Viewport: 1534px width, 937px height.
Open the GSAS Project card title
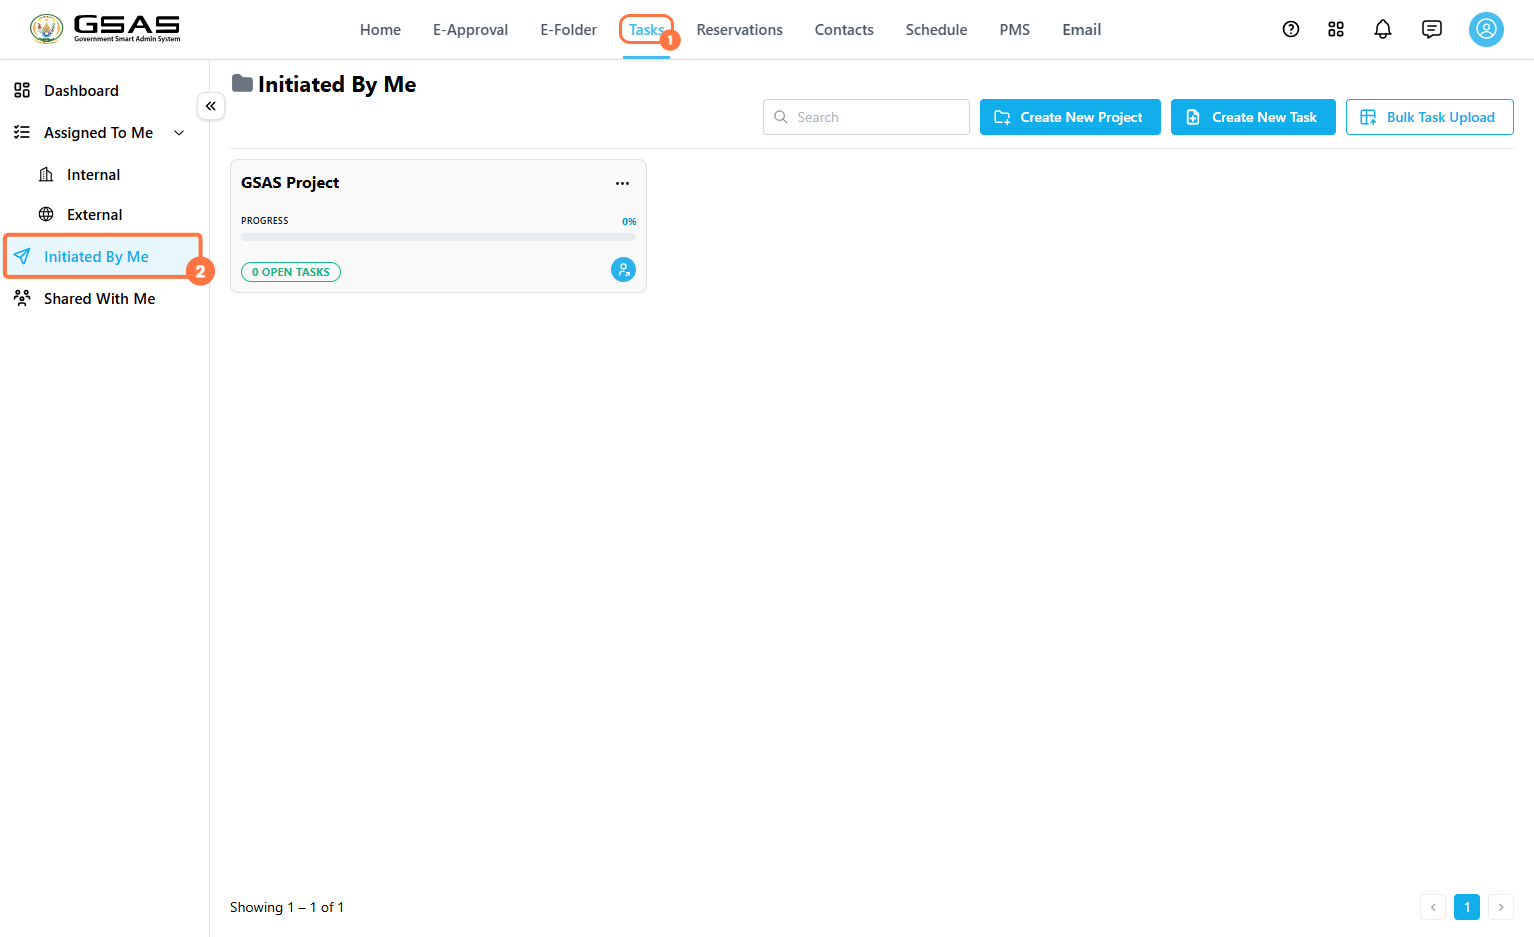pos(290,182)
